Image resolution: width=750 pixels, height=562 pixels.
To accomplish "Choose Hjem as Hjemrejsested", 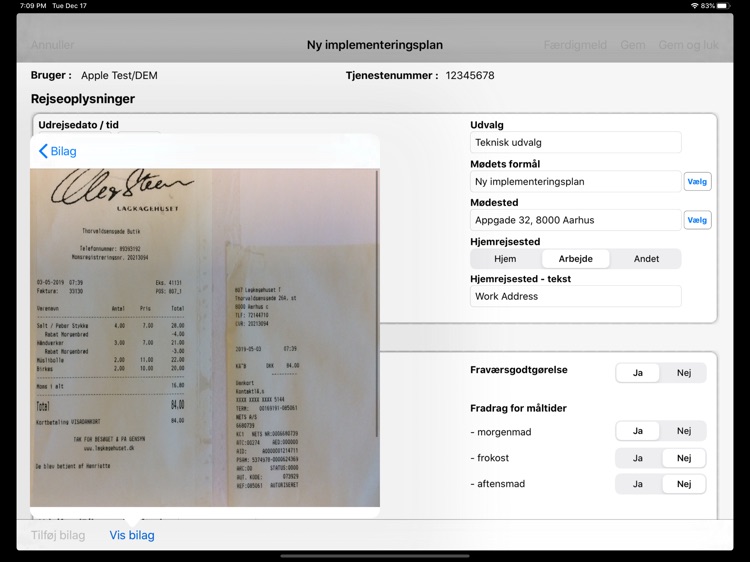I will (505, 259).
